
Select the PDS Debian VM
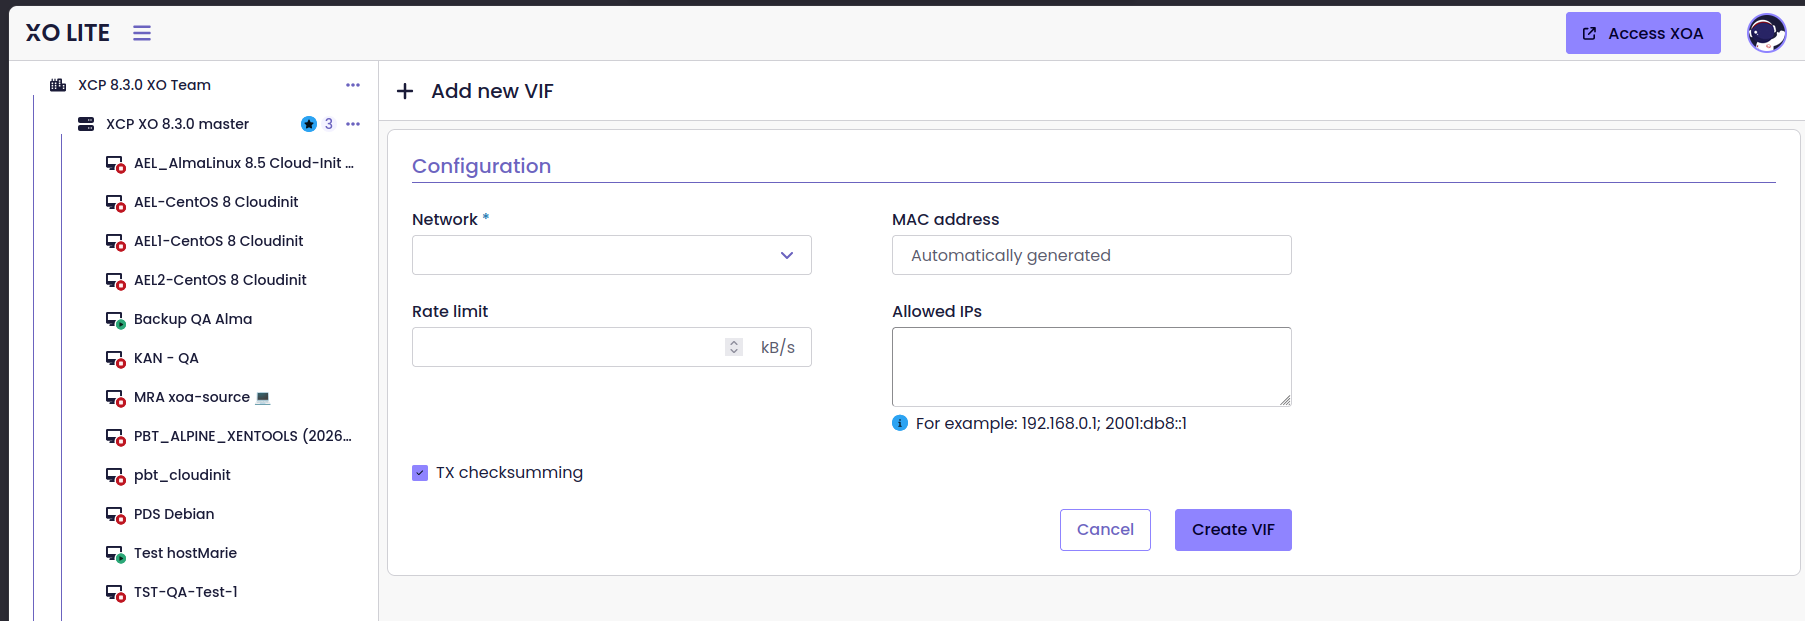[x=174, y=514]
